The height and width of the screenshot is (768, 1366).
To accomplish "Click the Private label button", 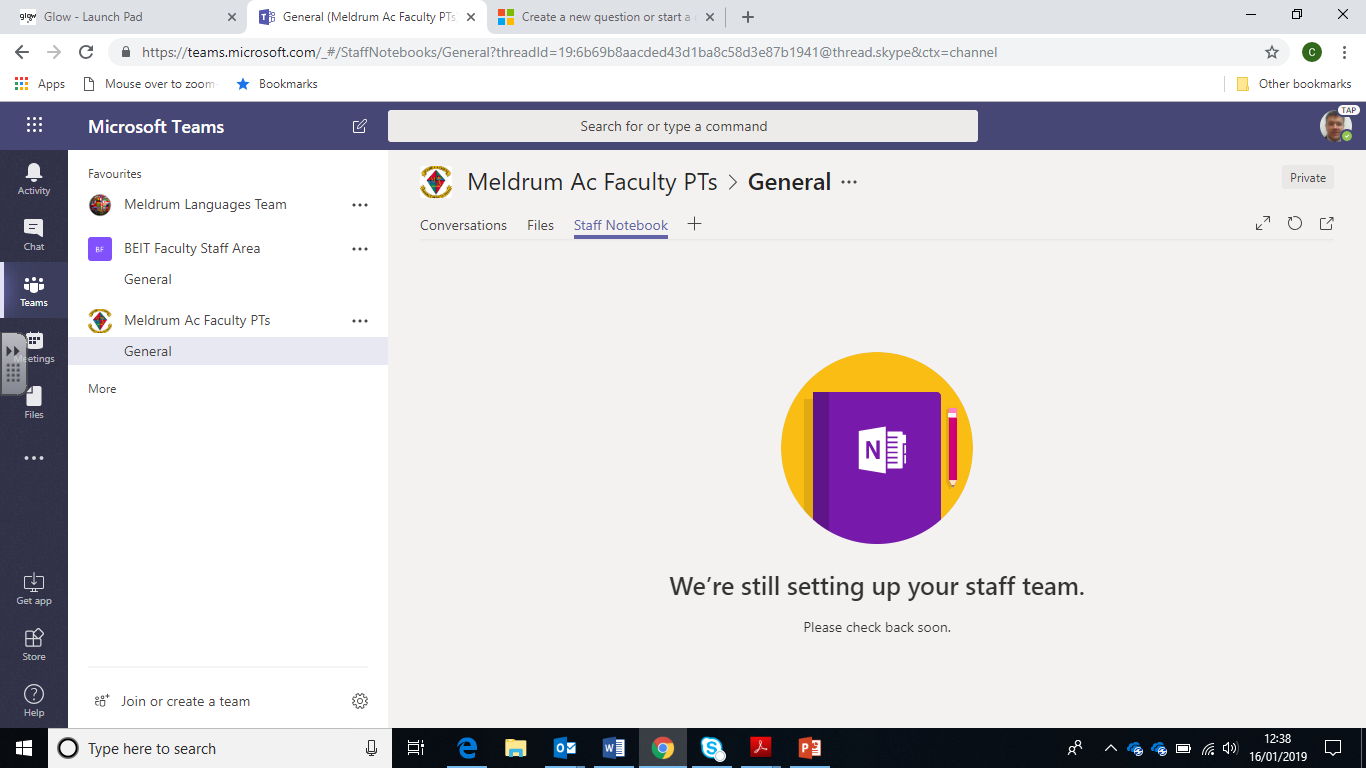I will pos(1308,177).
